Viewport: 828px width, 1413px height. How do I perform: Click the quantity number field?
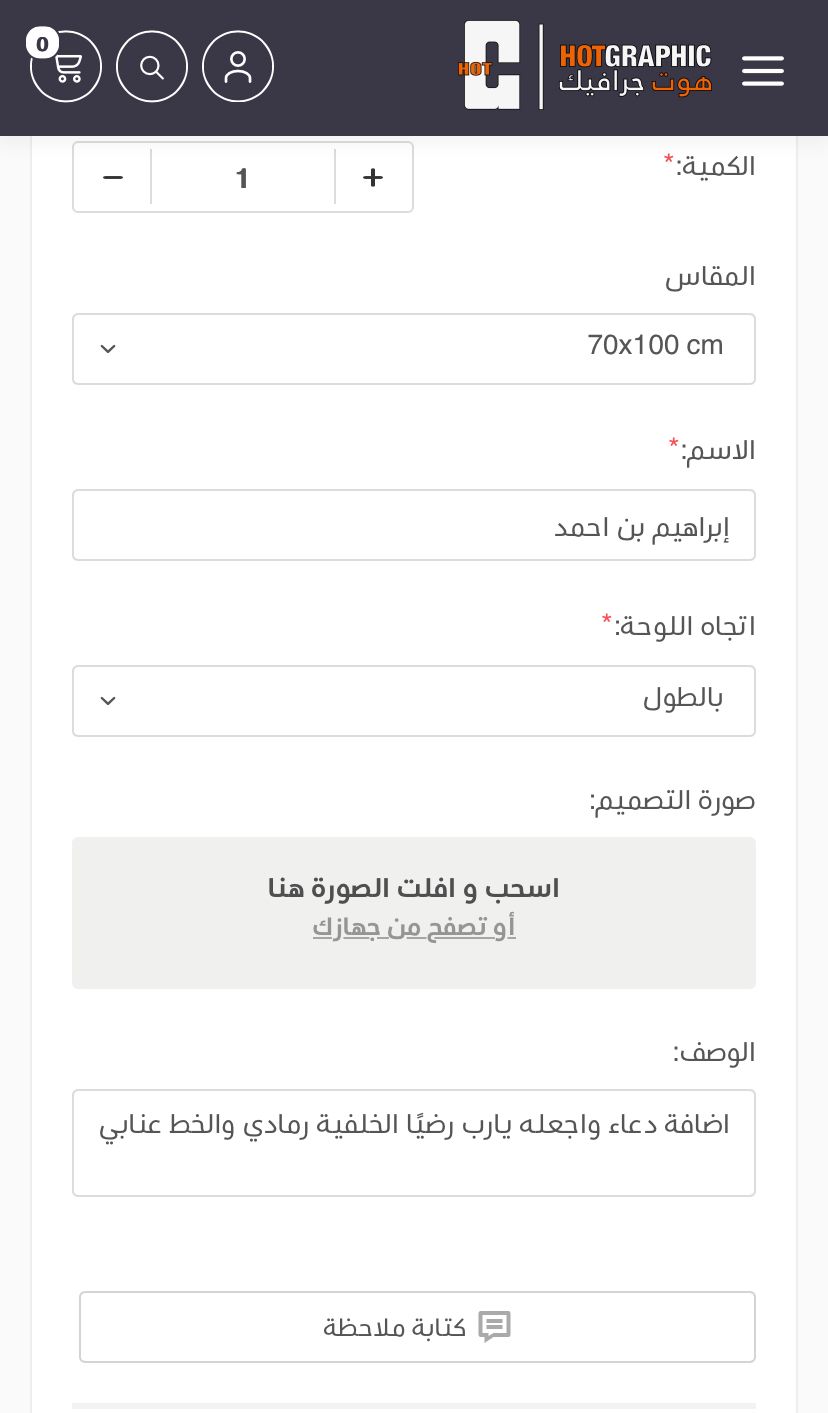[242, 178]
